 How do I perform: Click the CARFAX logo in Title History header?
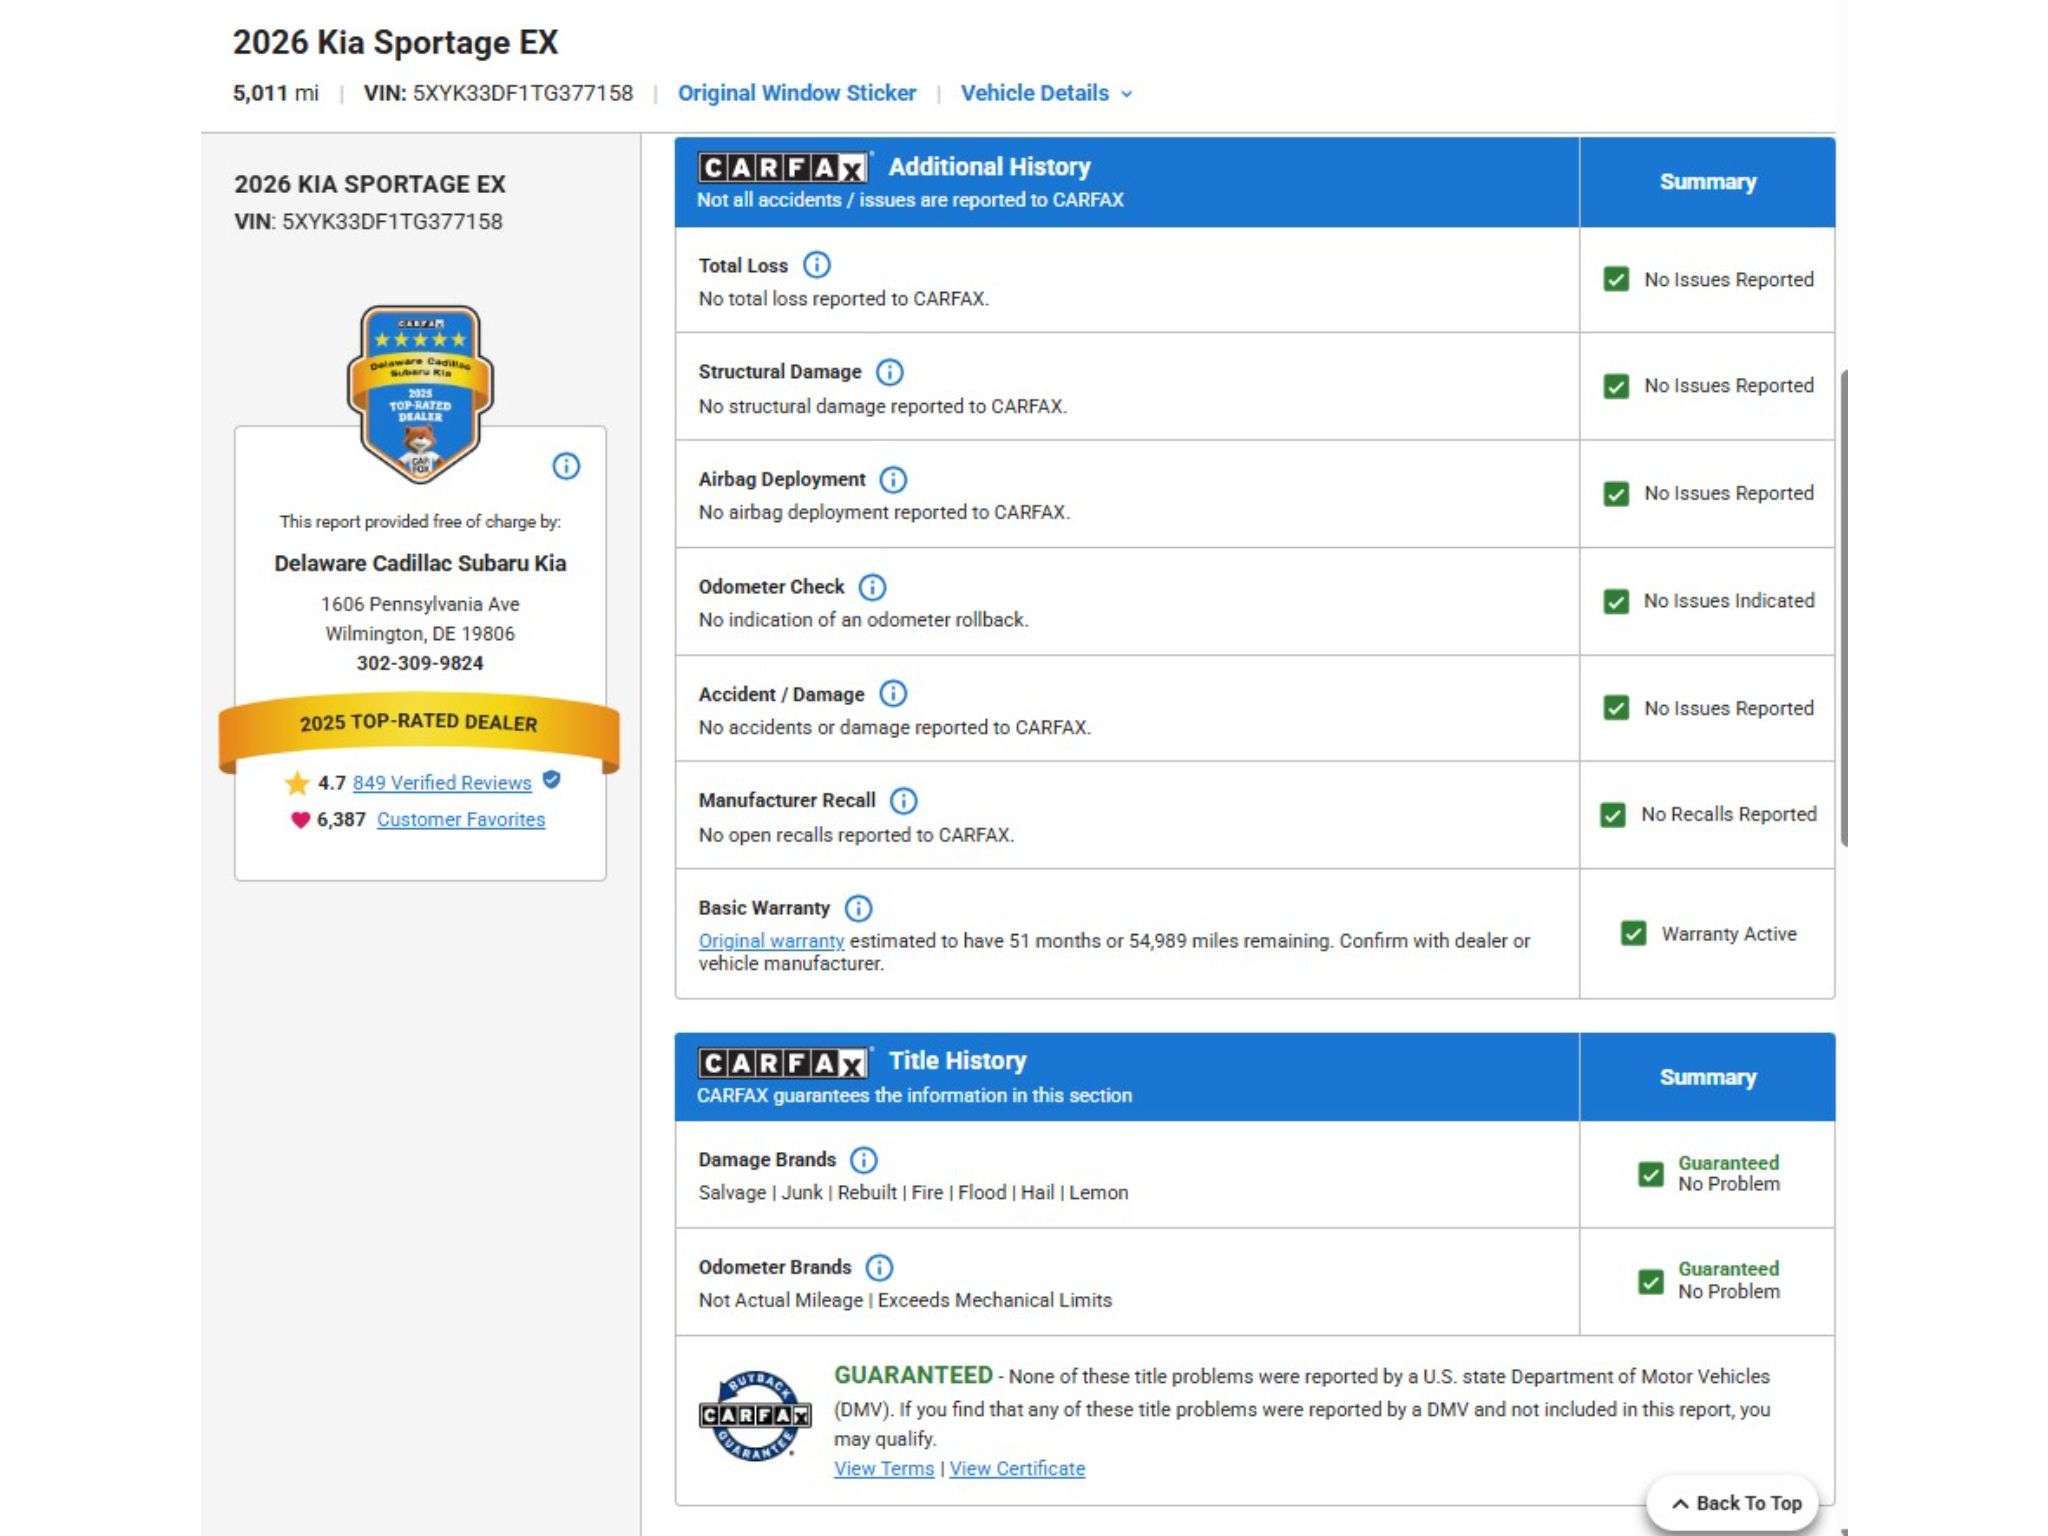point(783,1062)
